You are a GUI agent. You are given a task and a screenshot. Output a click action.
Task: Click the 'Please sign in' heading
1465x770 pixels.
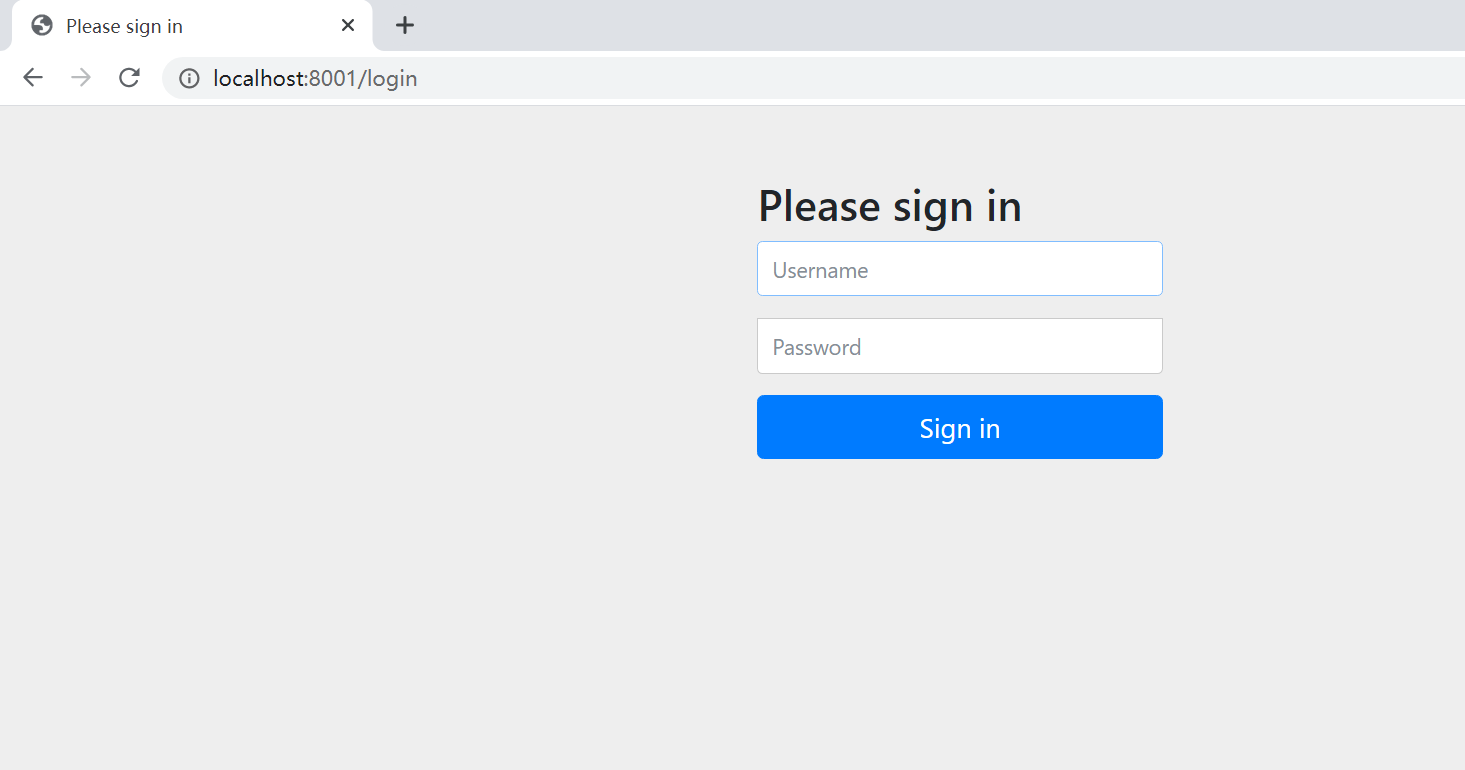(x=890, y=206)
